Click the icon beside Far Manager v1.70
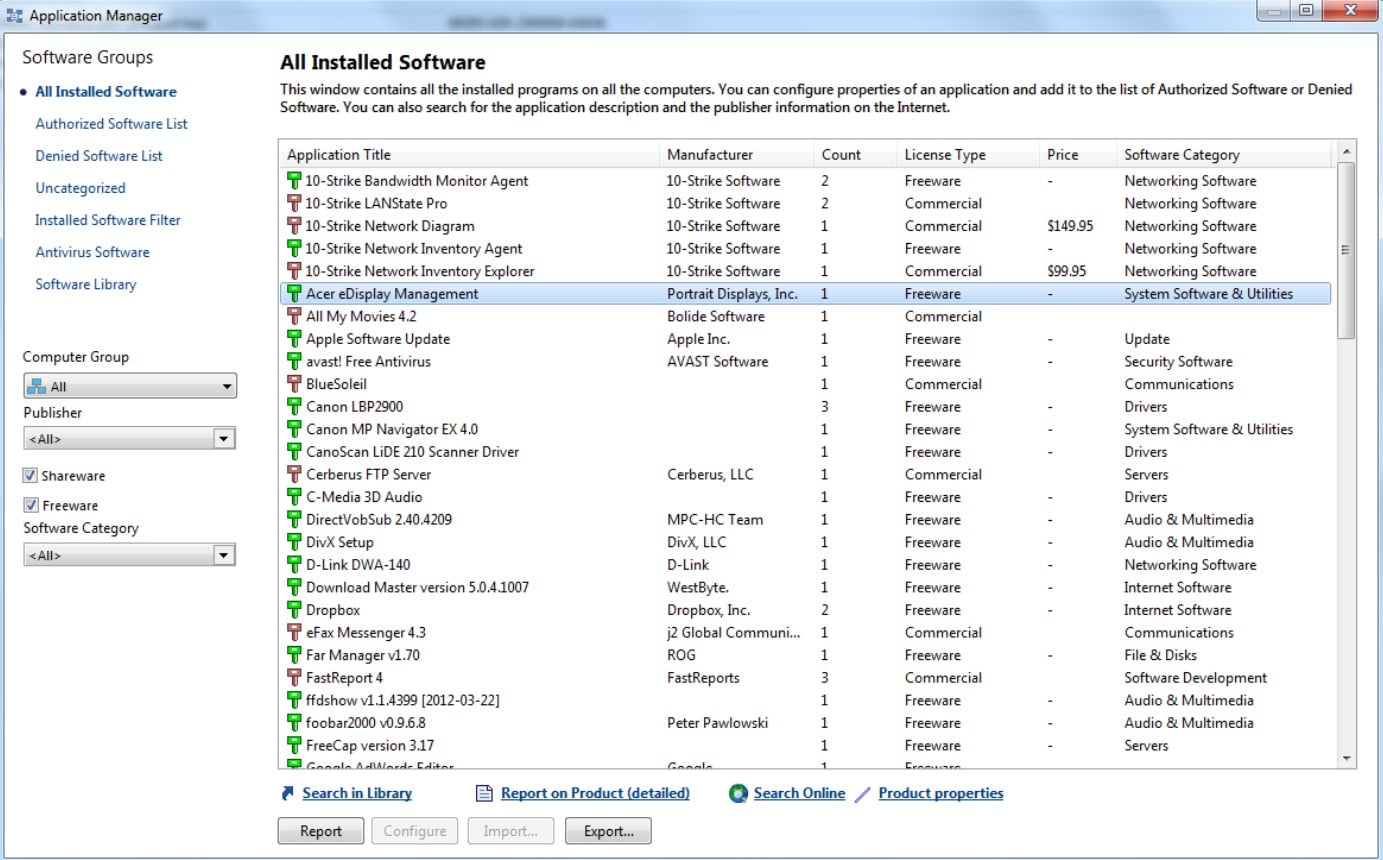This screenshot has height=860, width=1383. (294, 655)
